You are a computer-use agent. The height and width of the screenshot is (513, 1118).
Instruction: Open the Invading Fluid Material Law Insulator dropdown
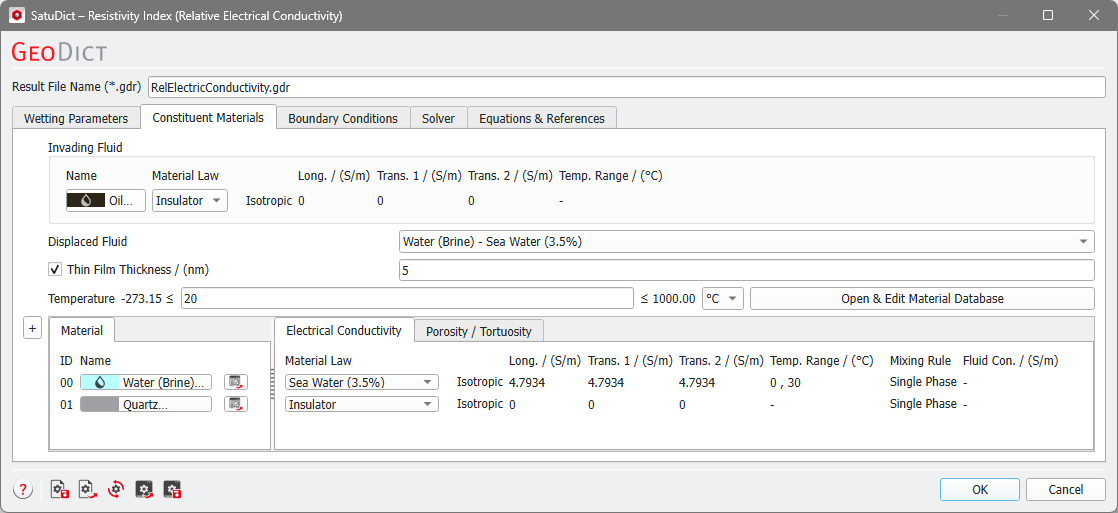[x=190, y=200]
